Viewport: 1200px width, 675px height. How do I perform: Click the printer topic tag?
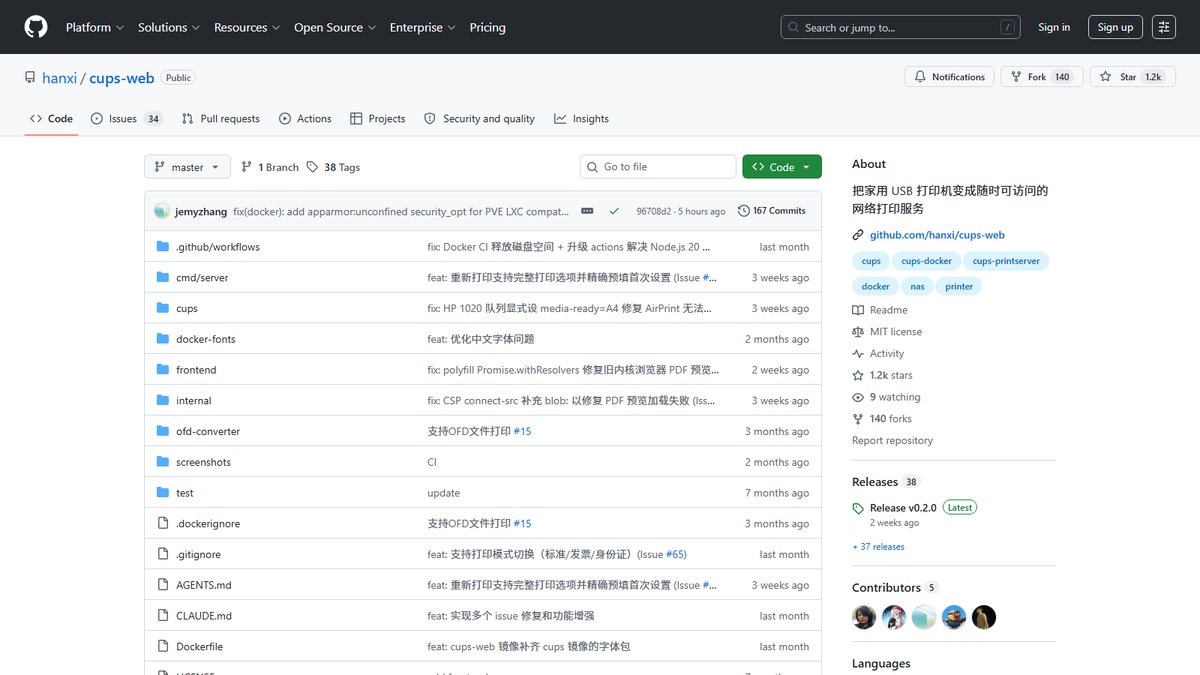click(959, 286)
